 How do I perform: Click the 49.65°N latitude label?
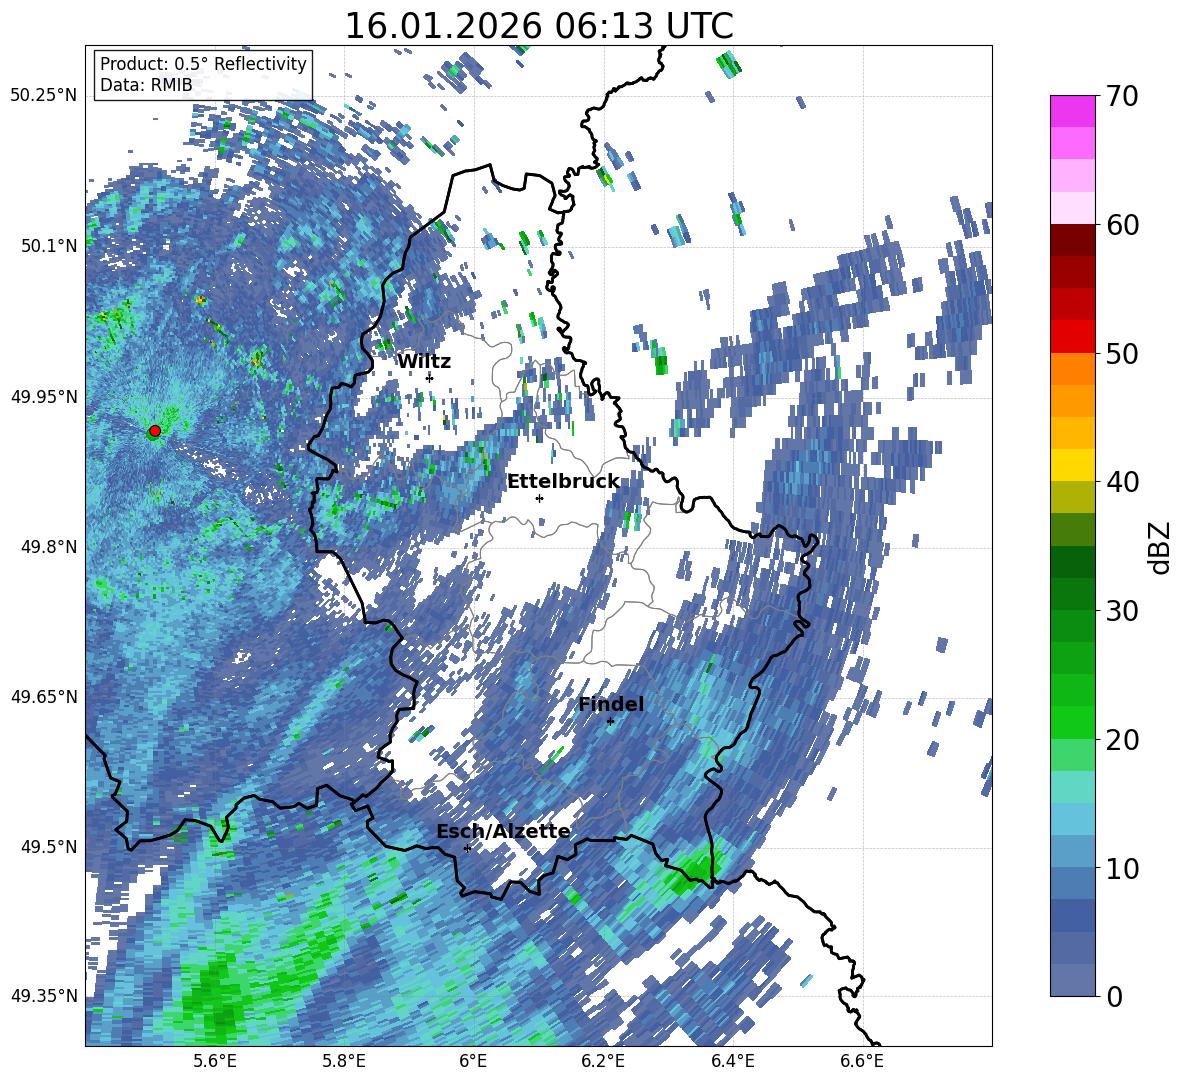tap(44, 696)
